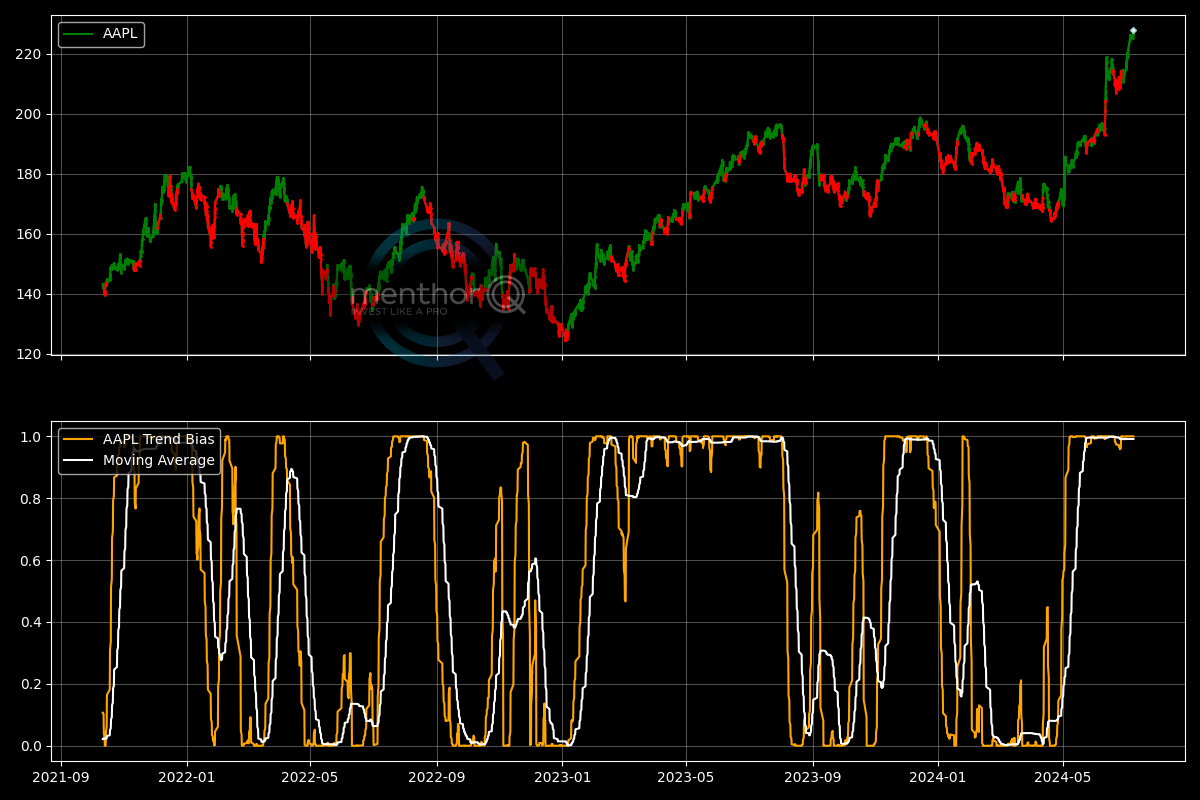Click the 2021-09 x-axis date label
Viewport: 1200px width, 800px height.
pos(62,776)
